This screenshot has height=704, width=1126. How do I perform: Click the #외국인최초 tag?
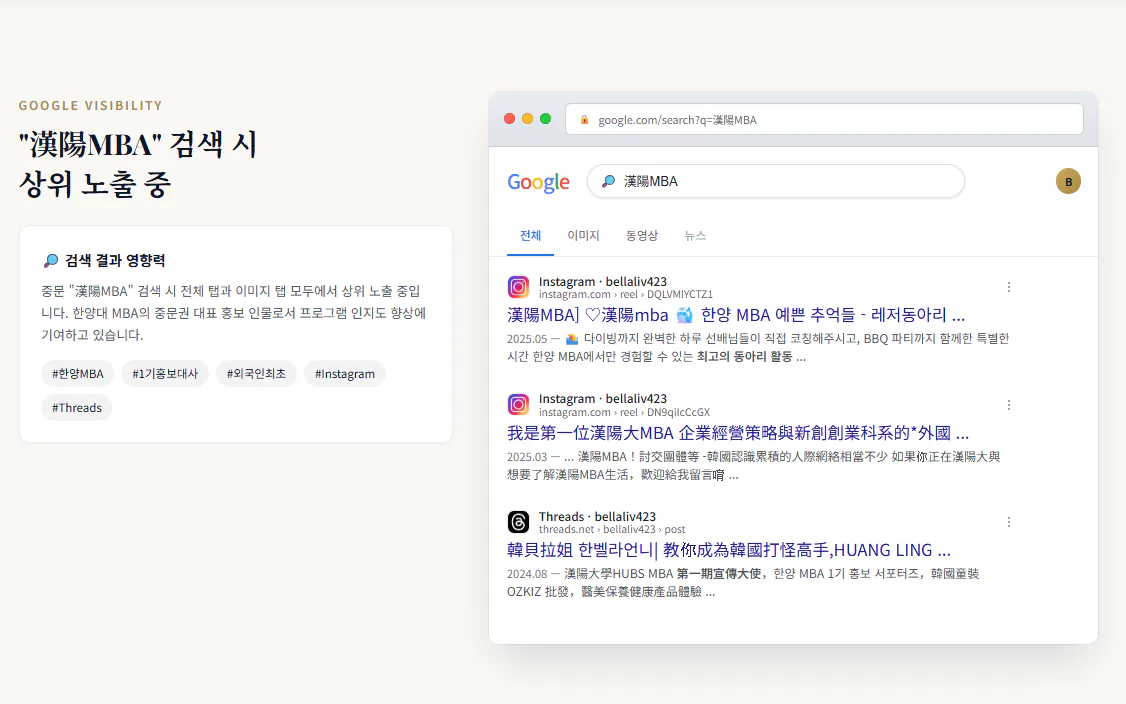coord(256,374)
